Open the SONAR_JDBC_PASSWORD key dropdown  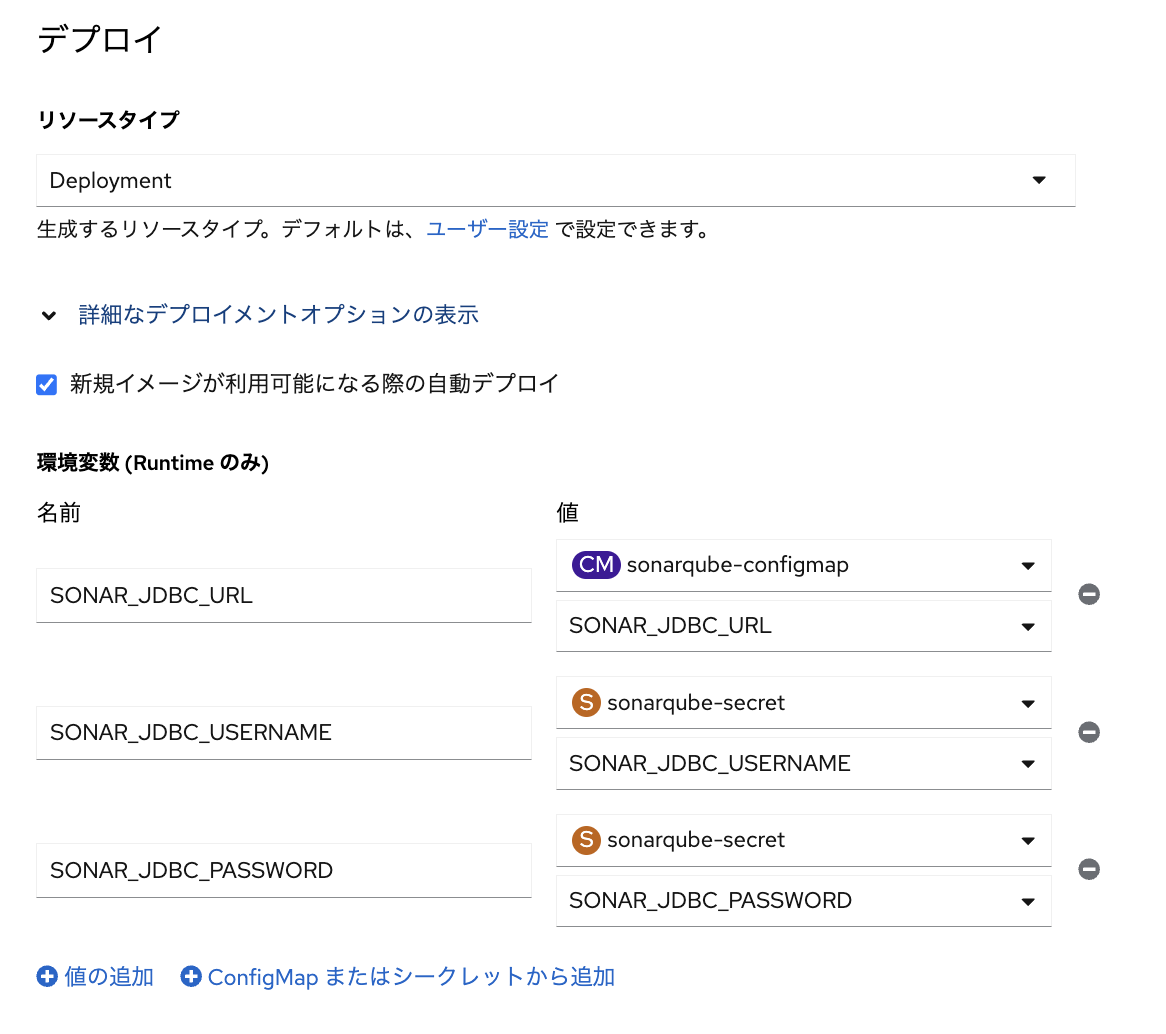pos(803,901)
